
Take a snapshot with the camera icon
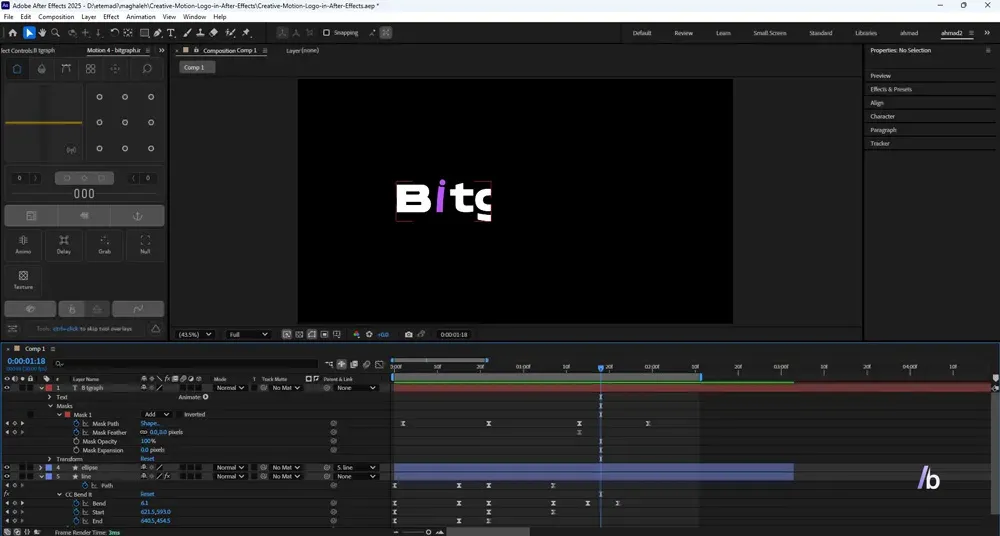pos(409,334)
